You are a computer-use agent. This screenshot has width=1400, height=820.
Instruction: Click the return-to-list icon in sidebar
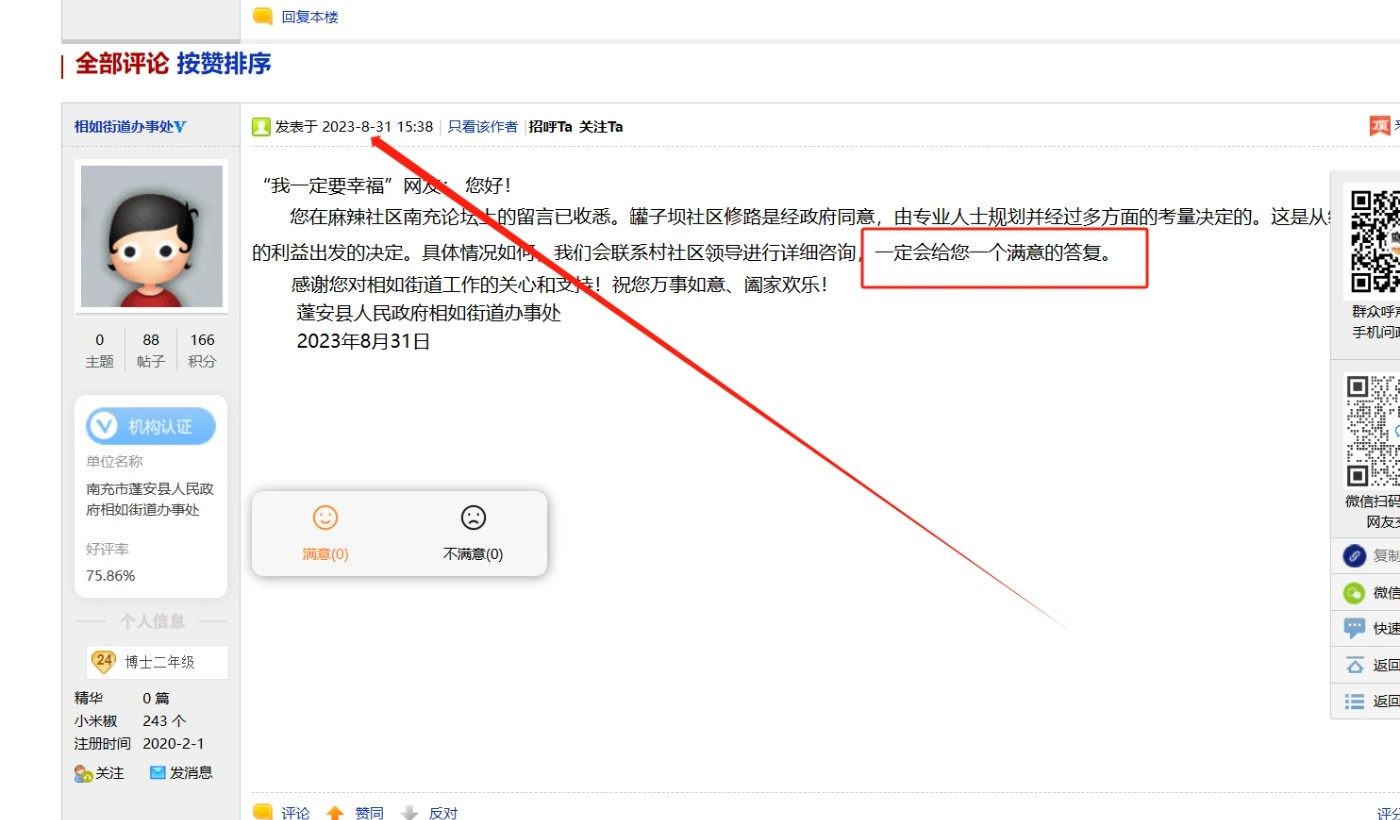[x=1355, y=702]
